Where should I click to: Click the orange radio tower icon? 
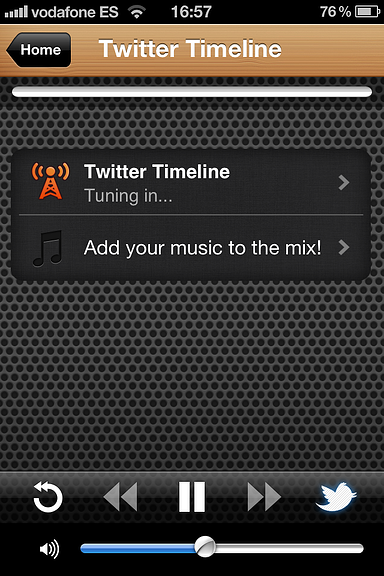tap(50, 181)
